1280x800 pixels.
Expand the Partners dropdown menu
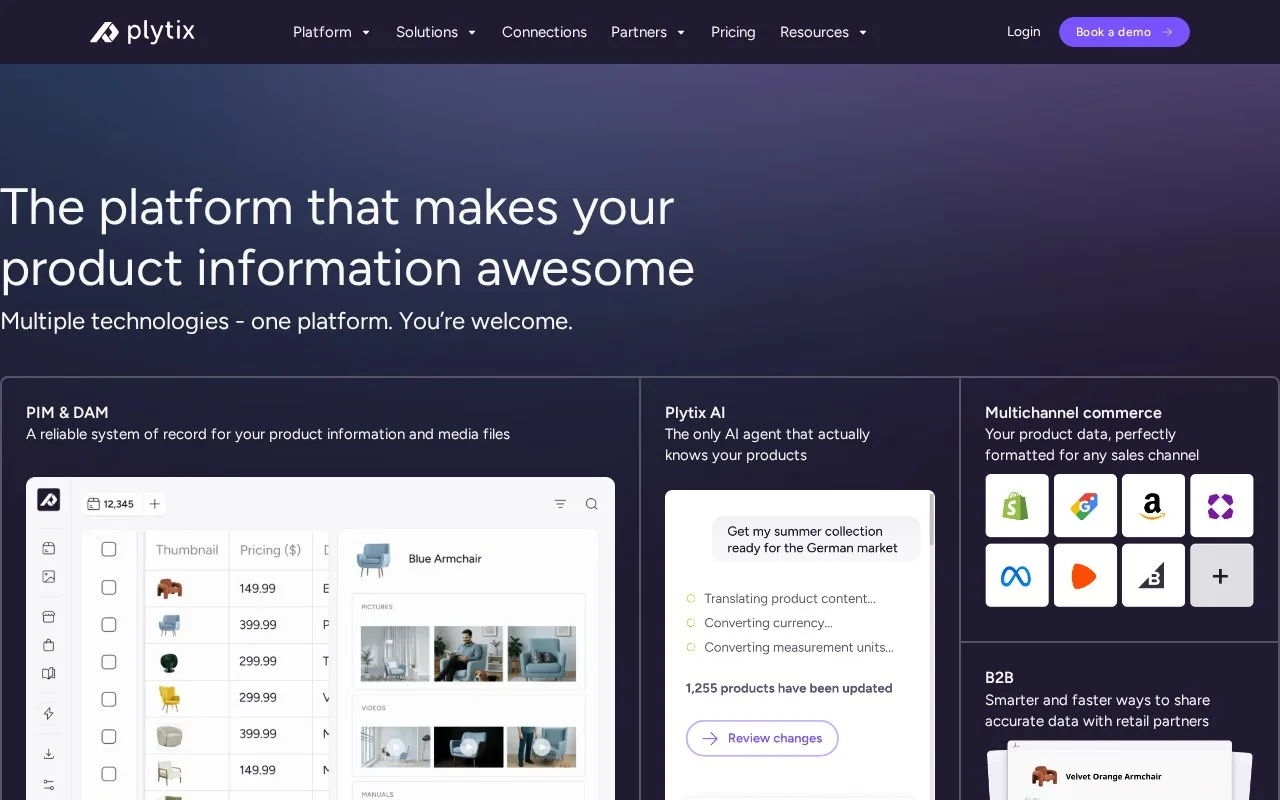pyautogui.click(x=649, y=32)
